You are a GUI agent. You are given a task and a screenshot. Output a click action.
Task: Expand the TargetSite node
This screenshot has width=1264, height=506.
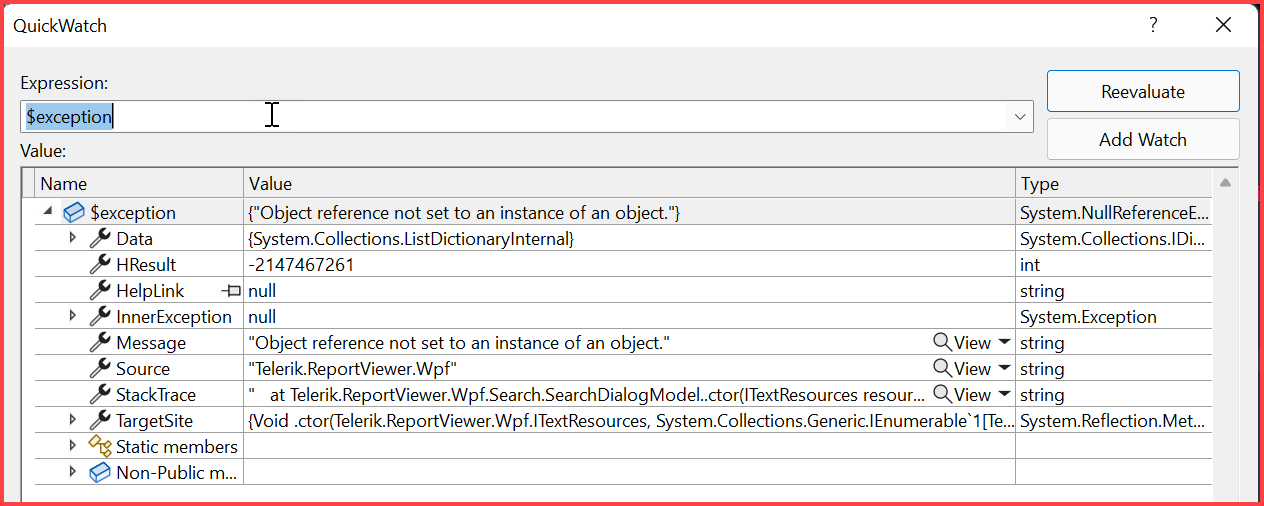pyautogui.click(x=72, y=421)
